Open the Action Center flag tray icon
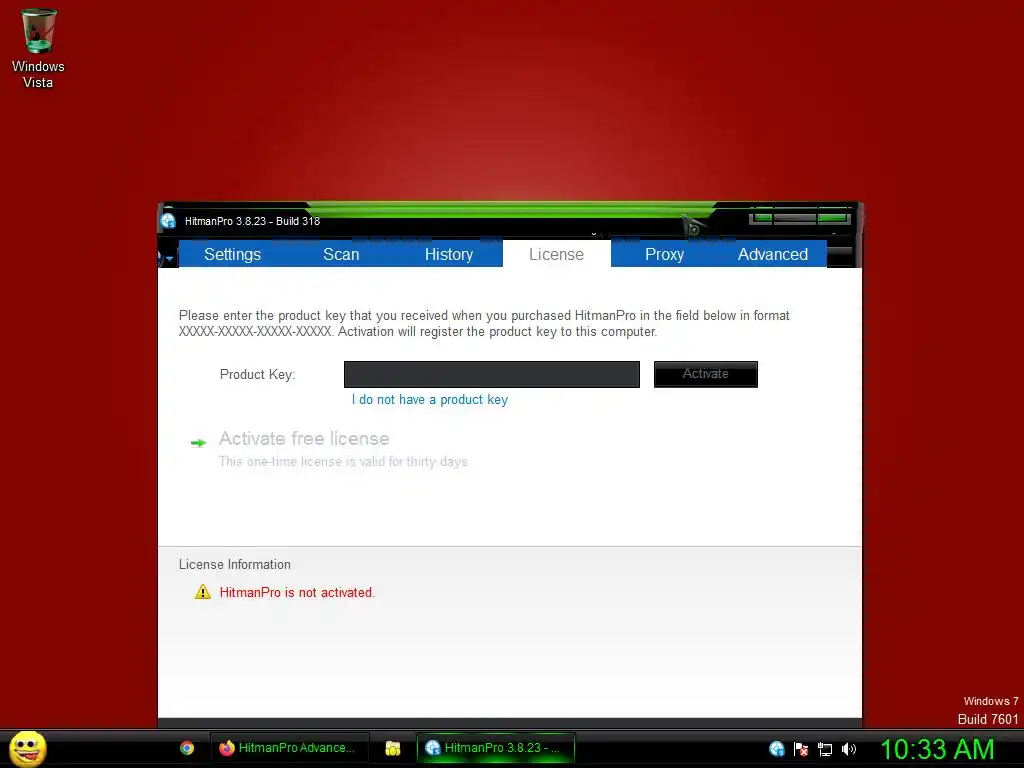 pyautogui.click(x=801, y=749)
